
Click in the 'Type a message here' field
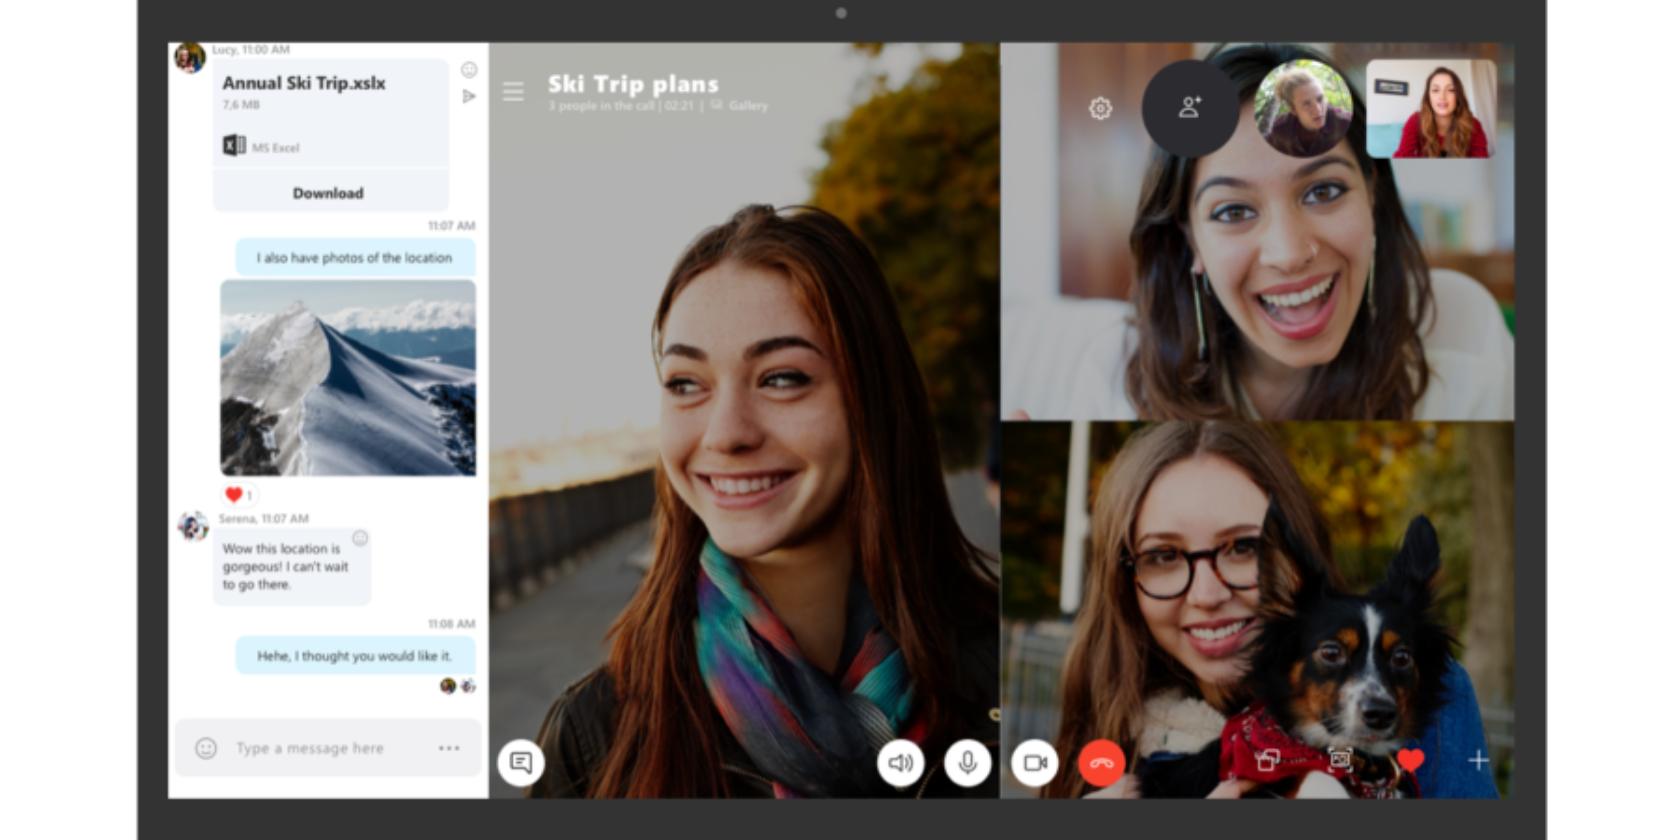coord(320,748)
